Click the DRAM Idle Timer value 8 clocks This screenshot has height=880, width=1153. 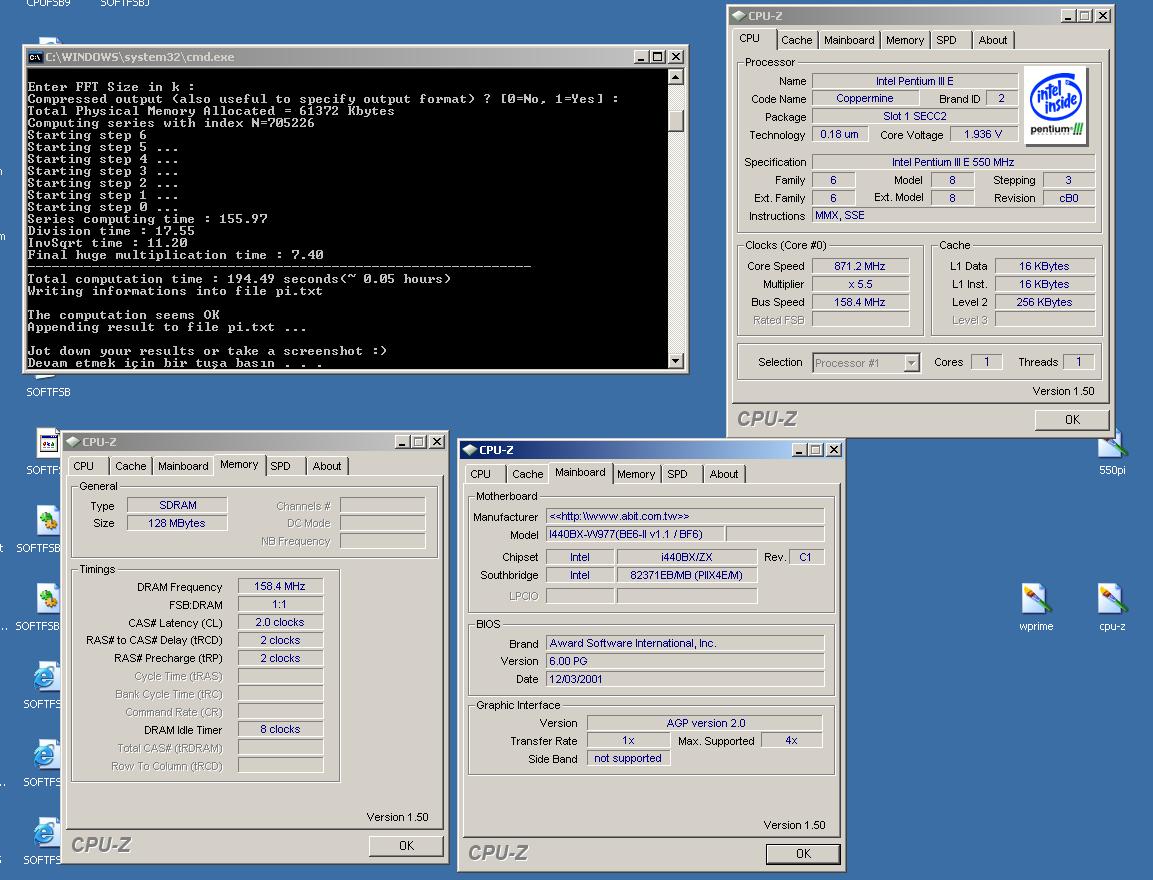[x=280, y=729]
